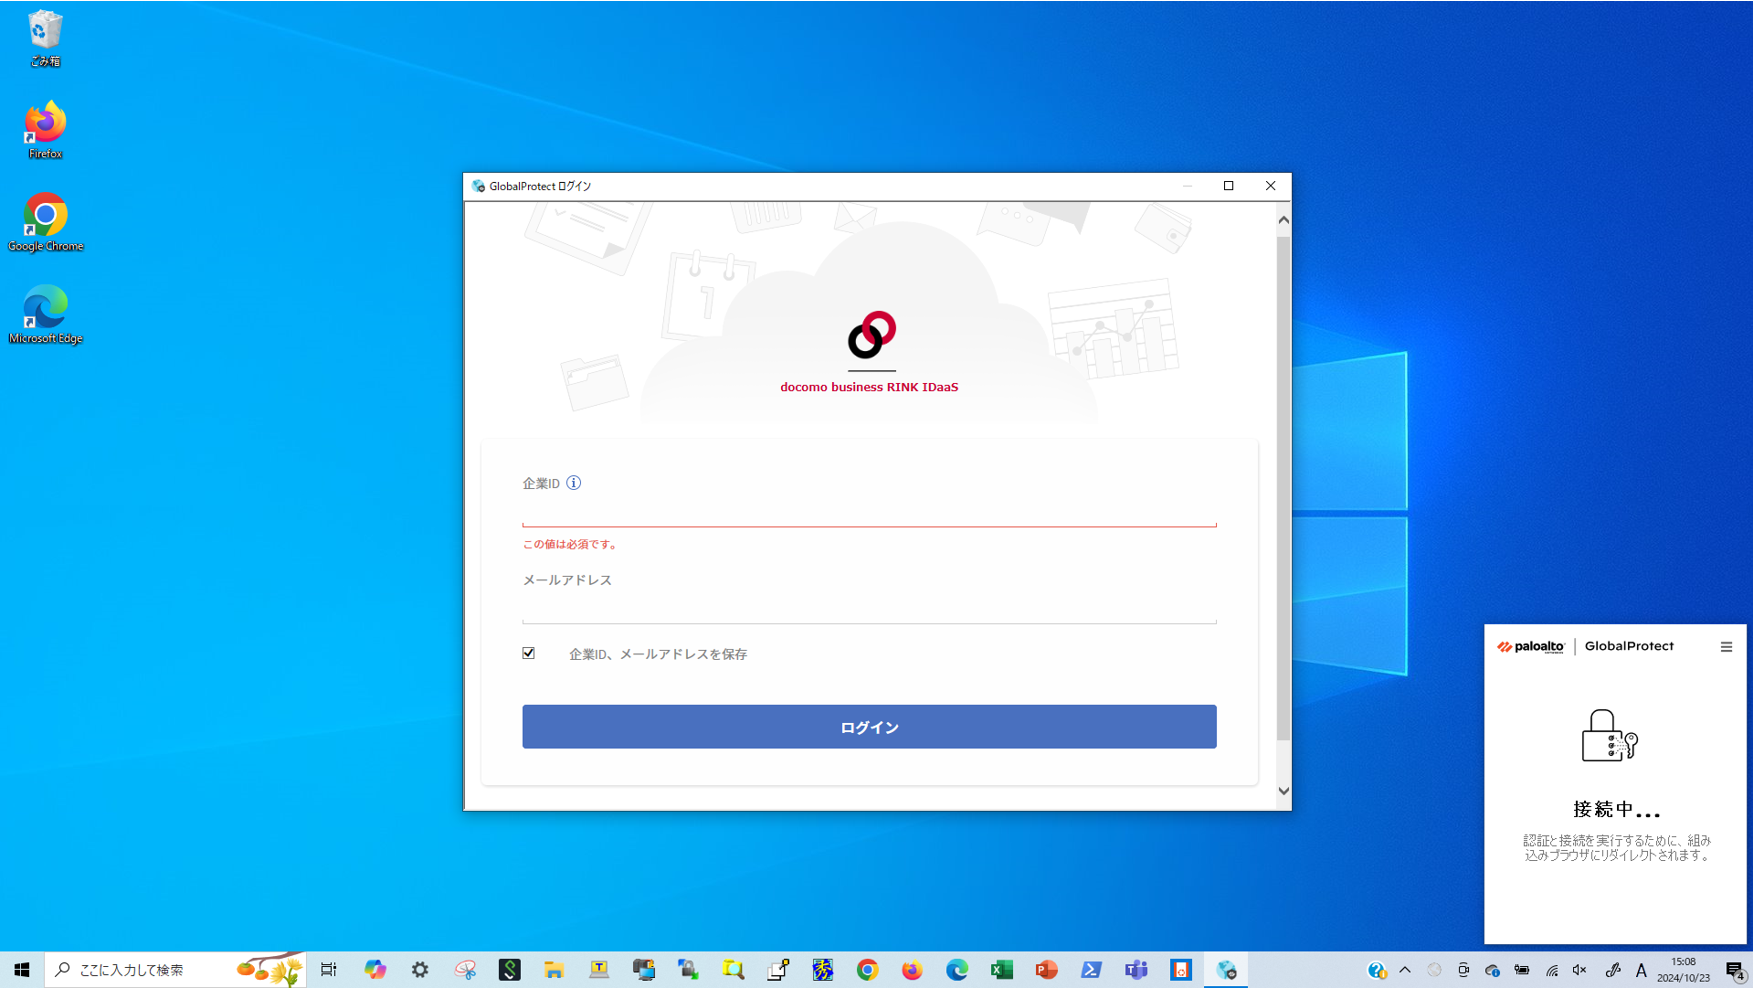Open the GlobalProtect hamburger menu
The image size is (1753, 990).
click(1726, 647)
